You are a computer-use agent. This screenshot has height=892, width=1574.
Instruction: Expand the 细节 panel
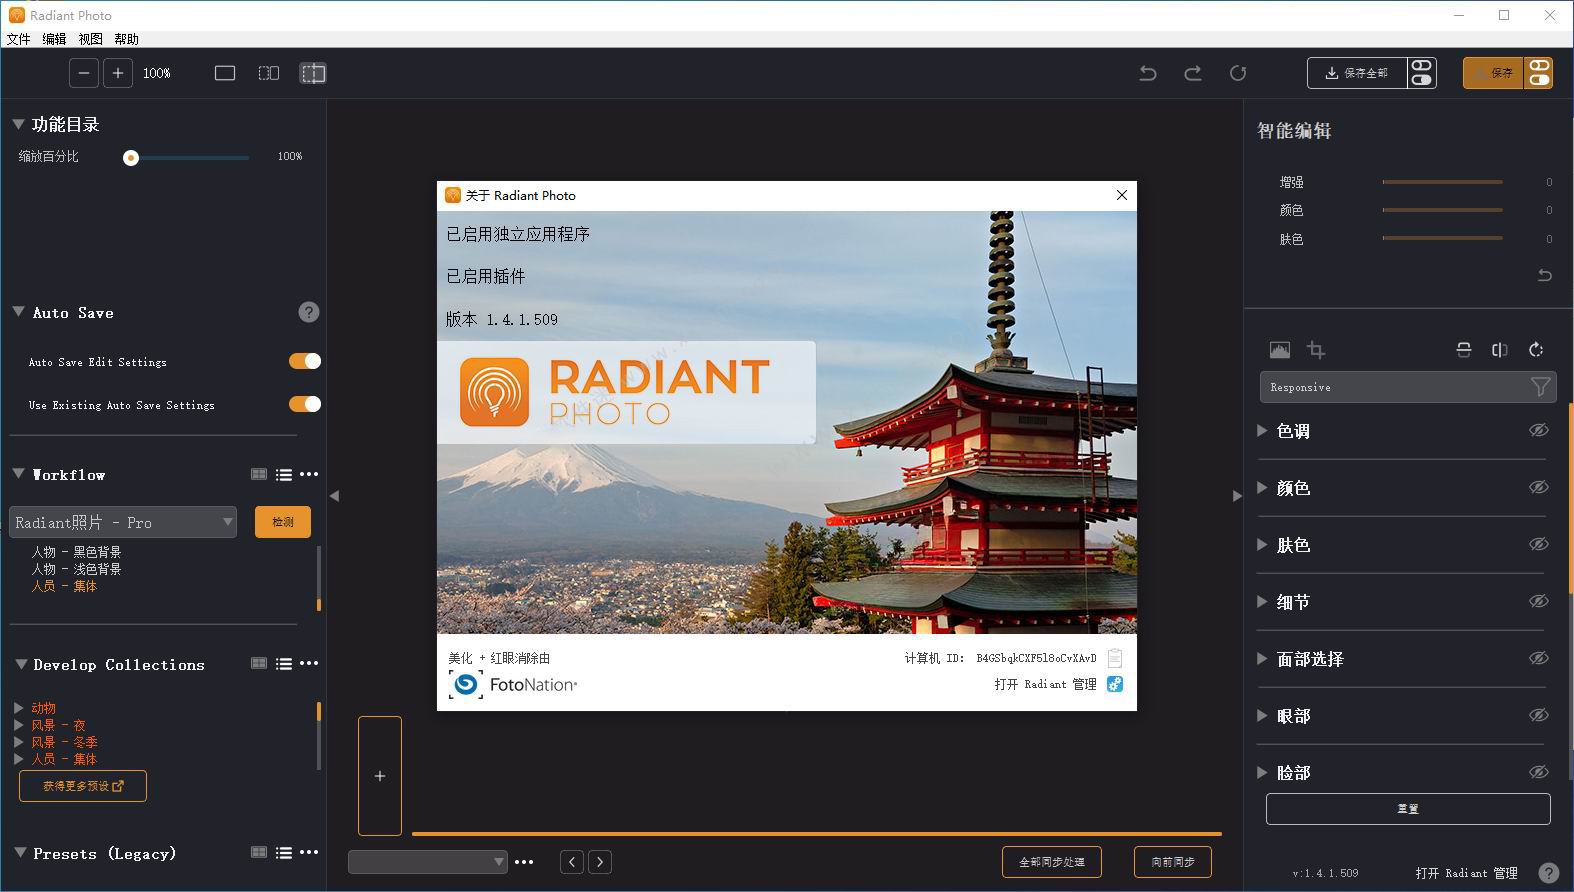coord(1262,602)
